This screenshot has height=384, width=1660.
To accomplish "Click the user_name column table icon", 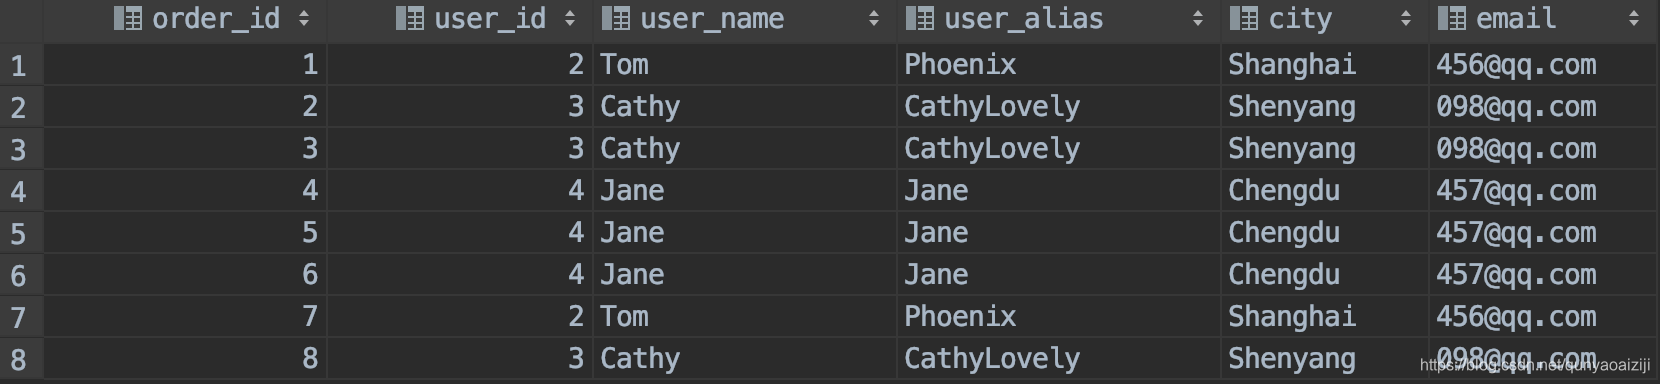I will point(615,18).
